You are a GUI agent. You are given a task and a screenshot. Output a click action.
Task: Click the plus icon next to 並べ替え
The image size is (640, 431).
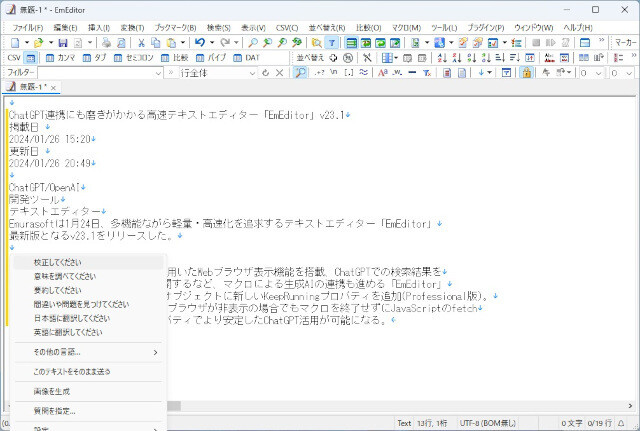tap(333, 58)
